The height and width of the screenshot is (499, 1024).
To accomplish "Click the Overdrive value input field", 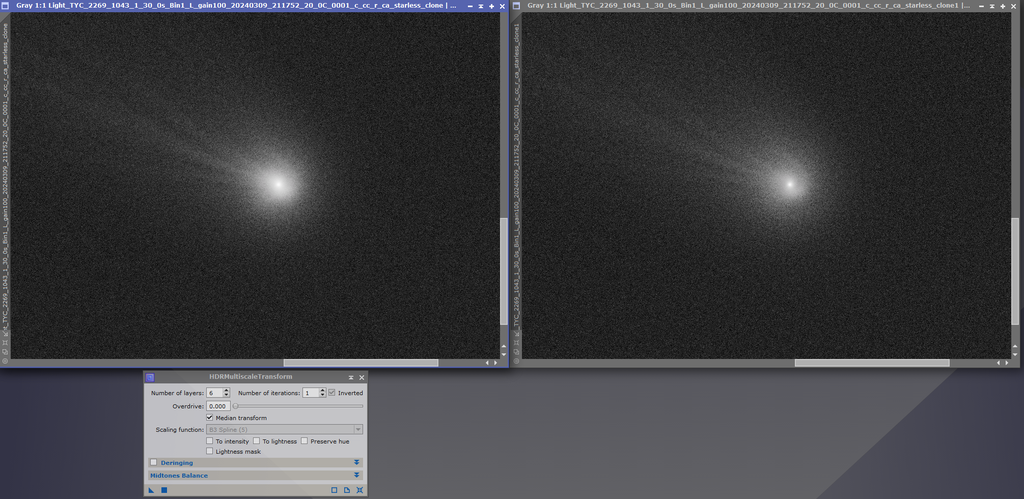I will tap(218, 406).
